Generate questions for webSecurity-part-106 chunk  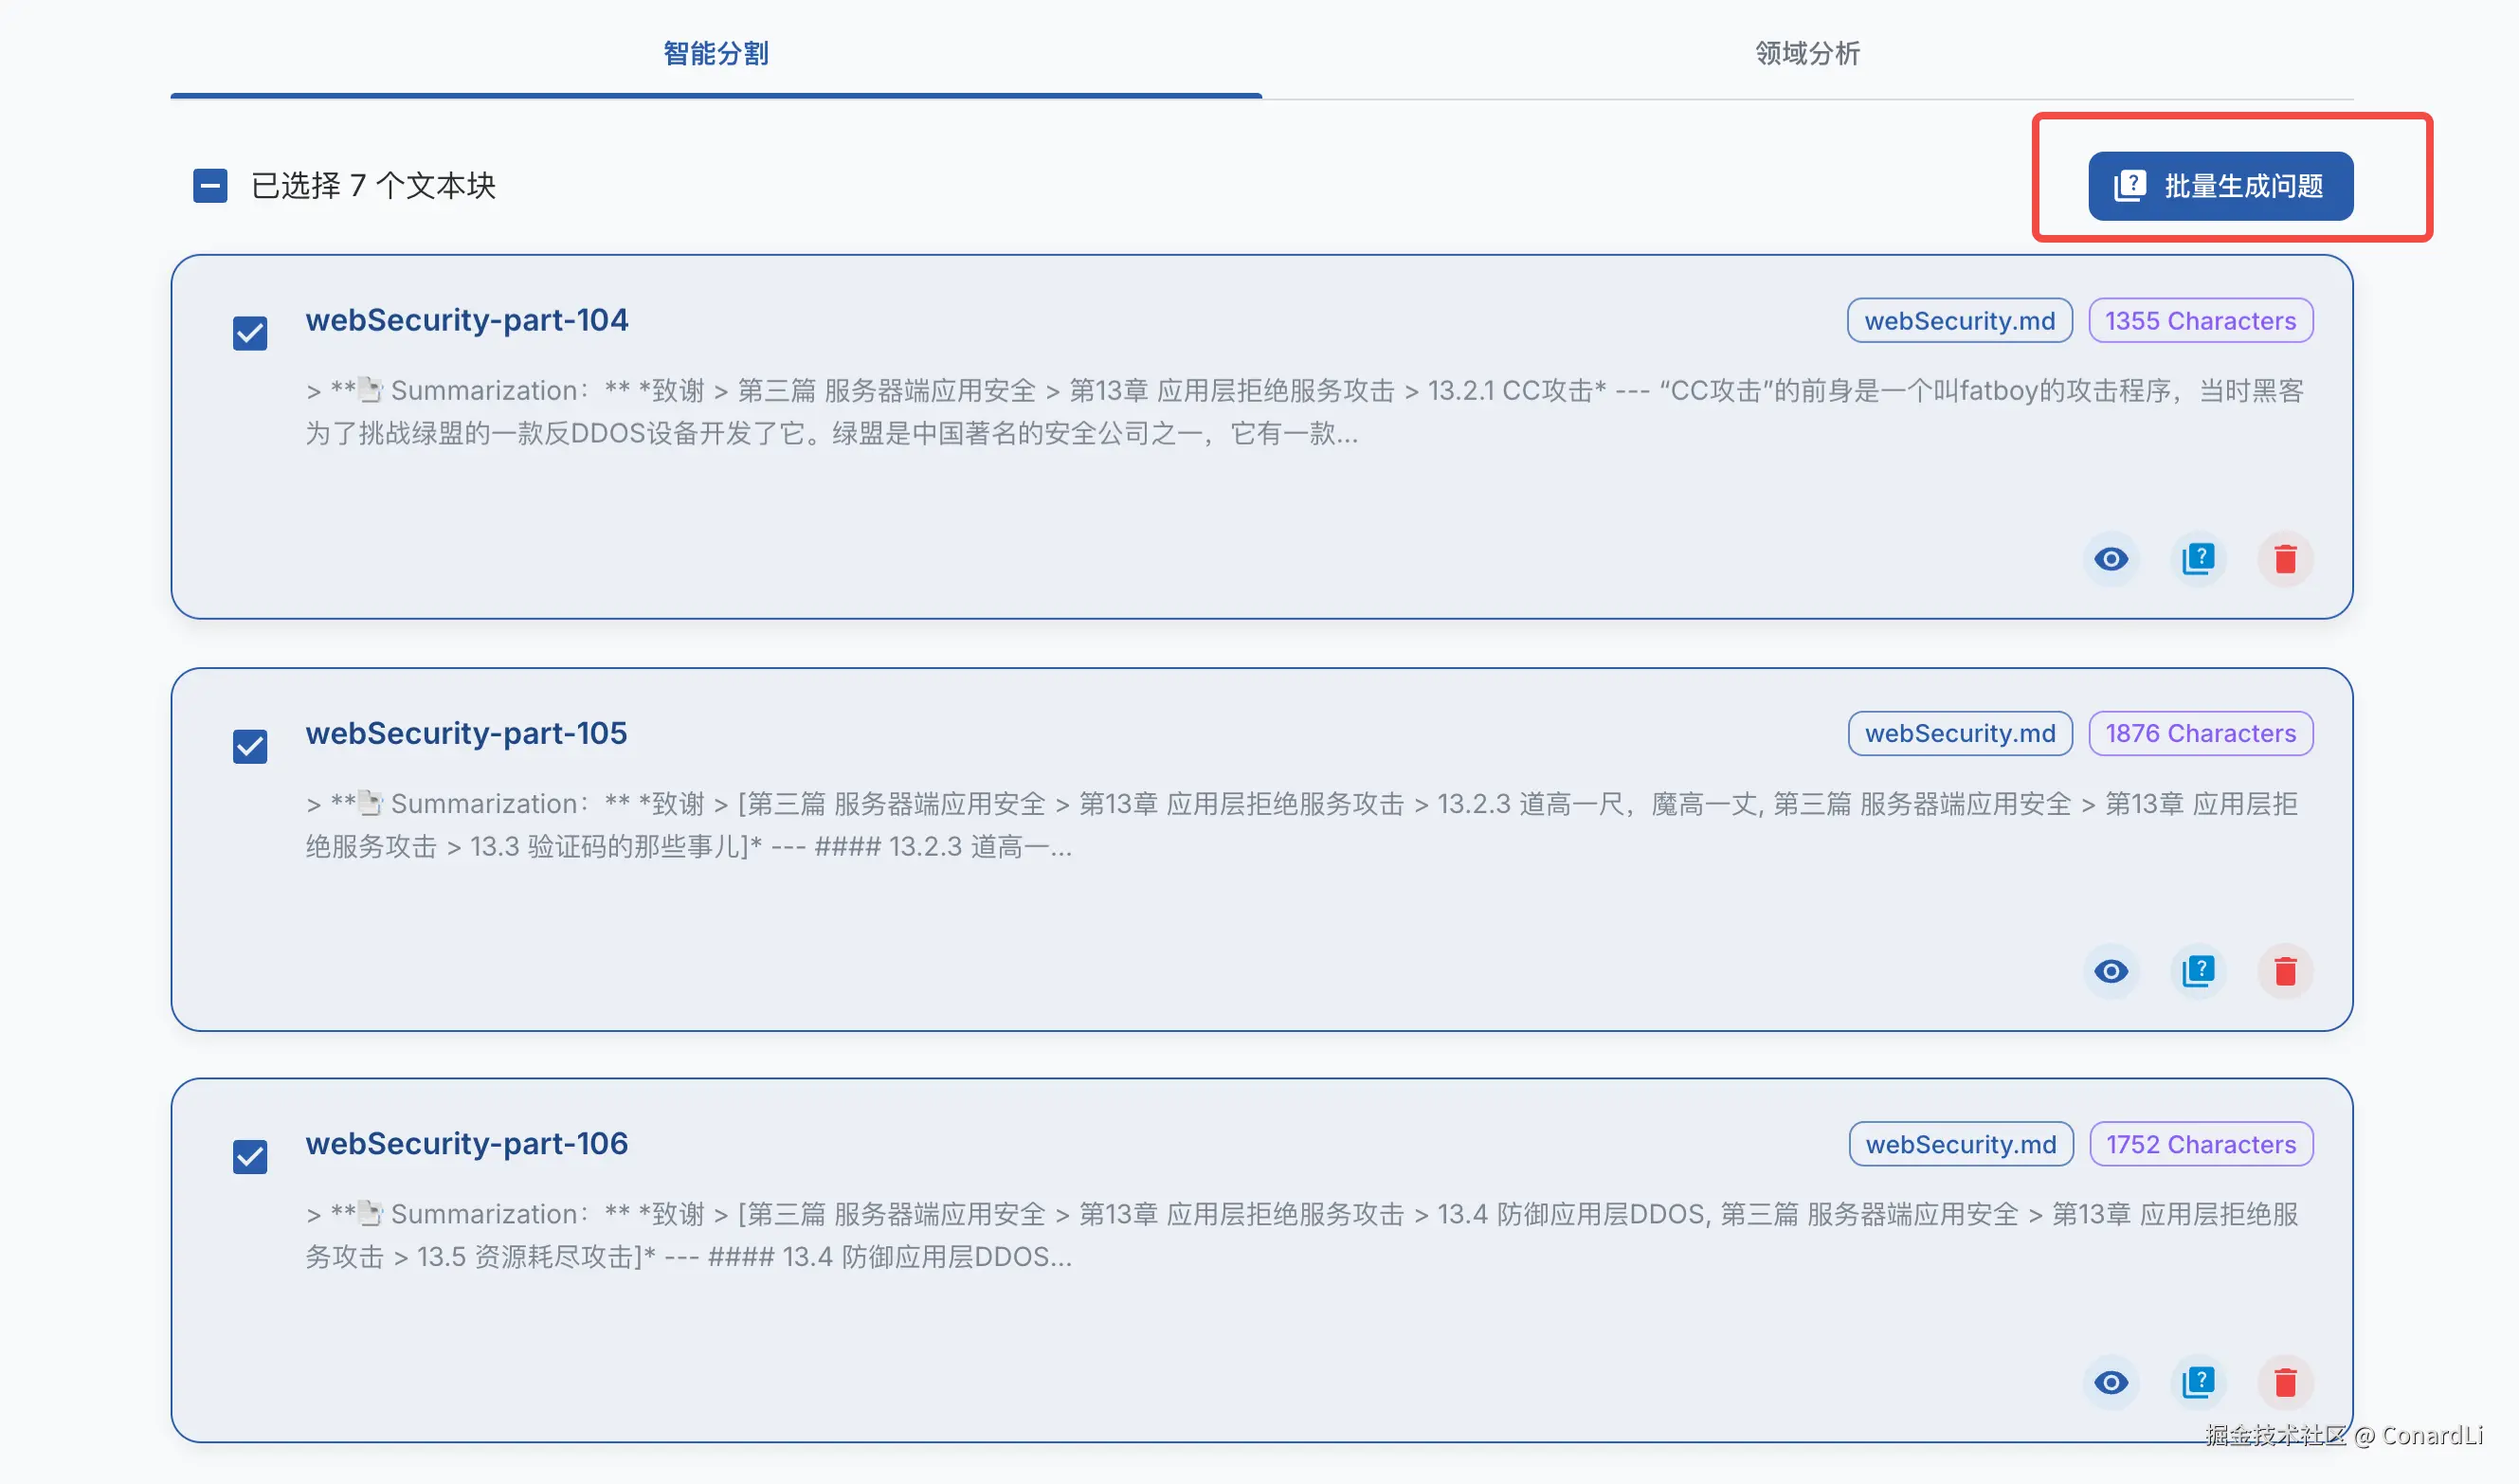point(2197,1382)
